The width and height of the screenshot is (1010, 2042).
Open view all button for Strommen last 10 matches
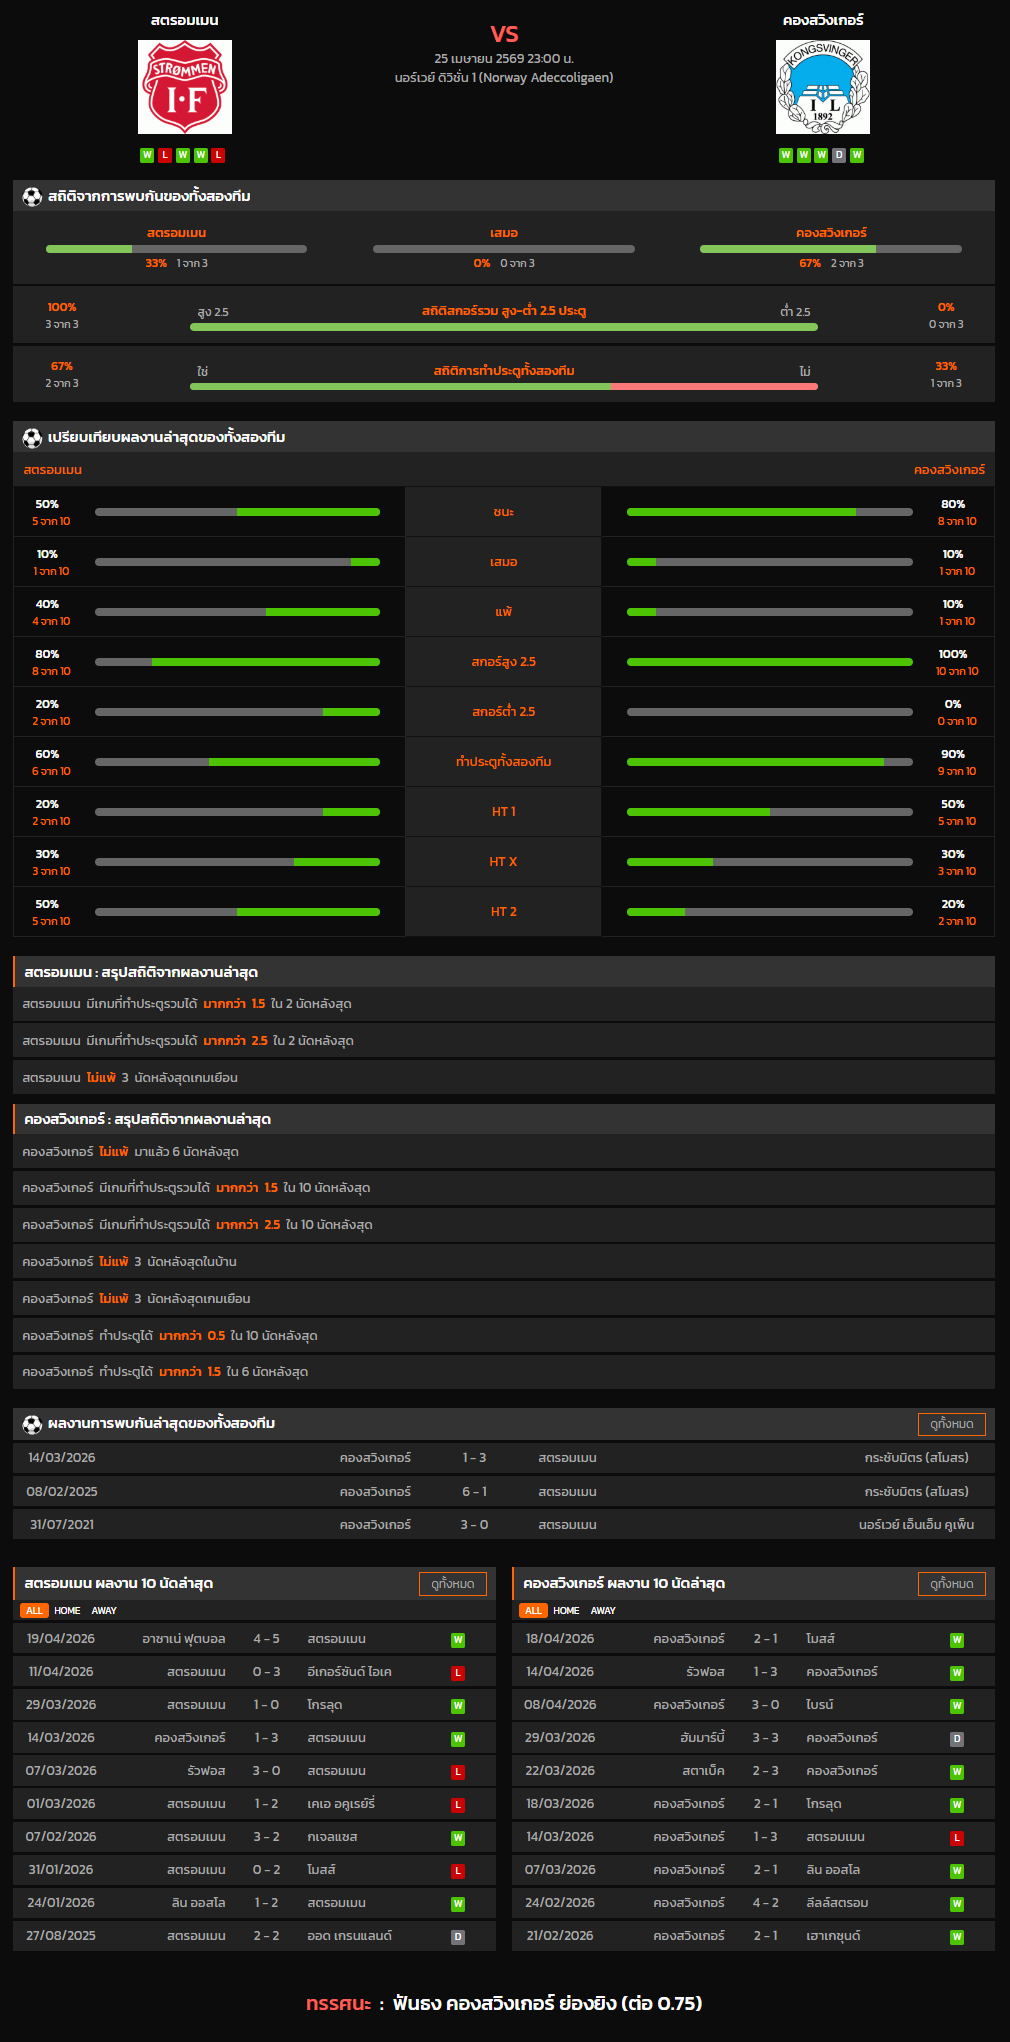pyautogui.click(x=452, y=1584)
